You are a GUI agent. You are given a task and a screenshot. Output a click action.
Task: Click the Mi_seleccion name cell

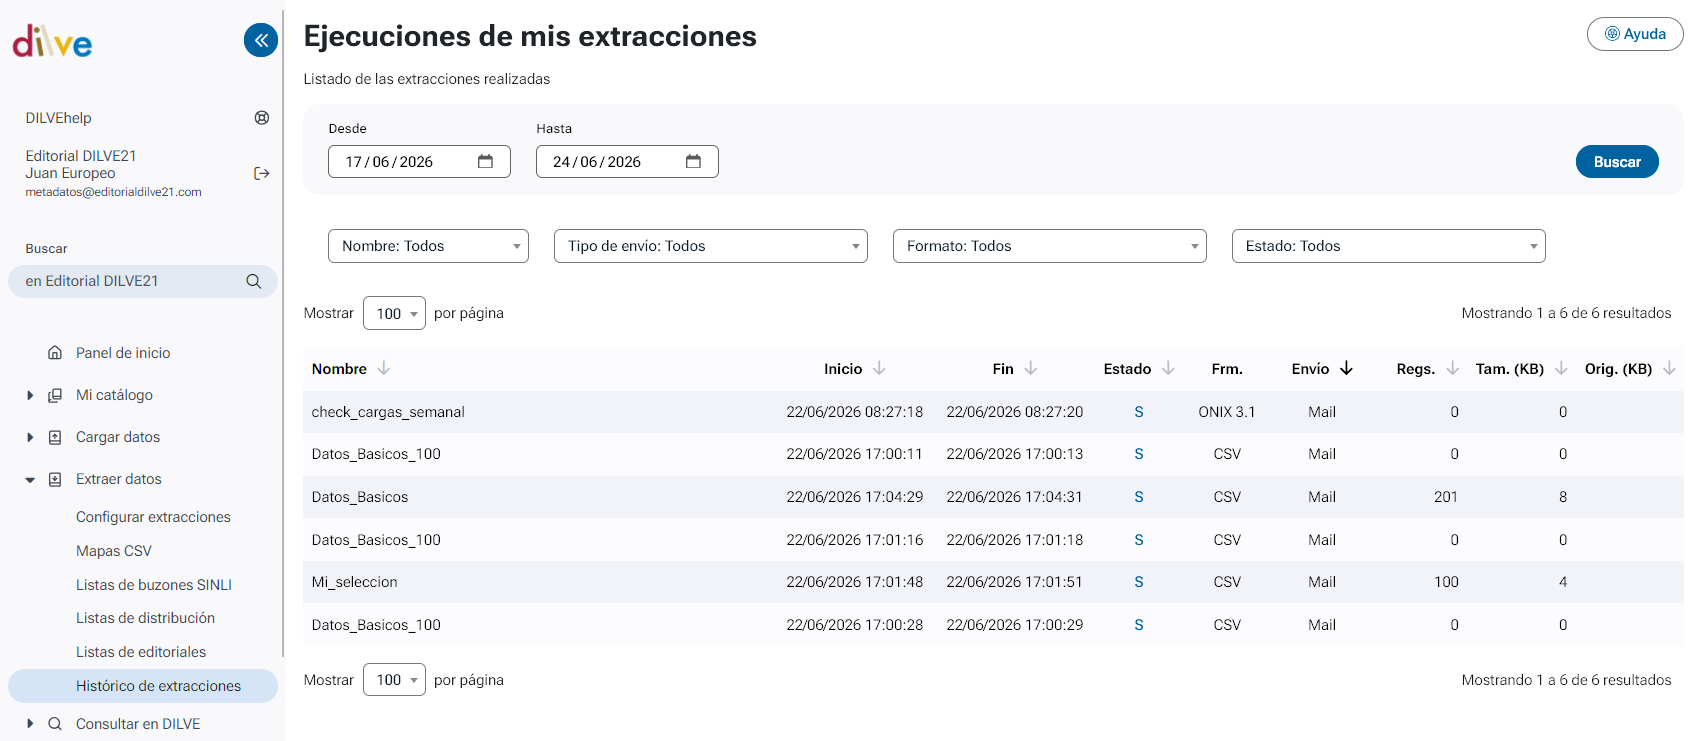pyautogui.click(x=354, y=582)
